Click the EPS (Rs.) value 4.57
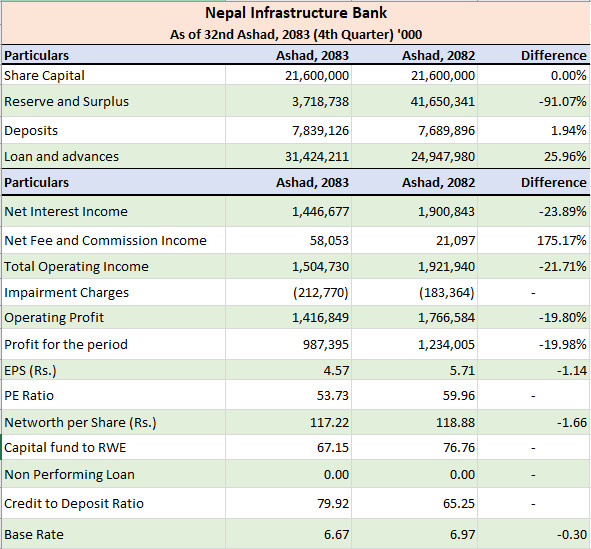This screenshot has height=549, width=591. point(336,371)
